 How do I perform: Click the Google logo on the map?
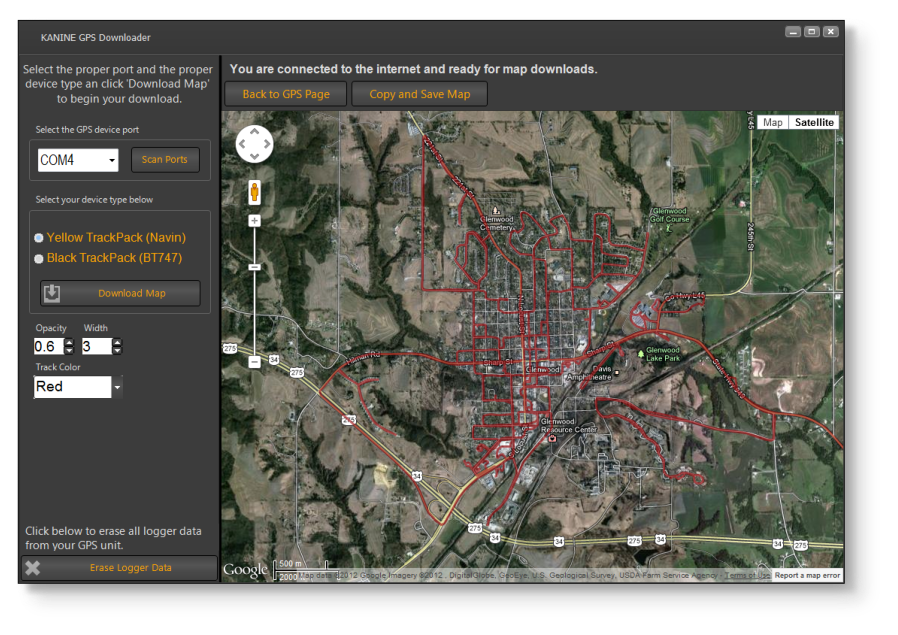(245, 570)
